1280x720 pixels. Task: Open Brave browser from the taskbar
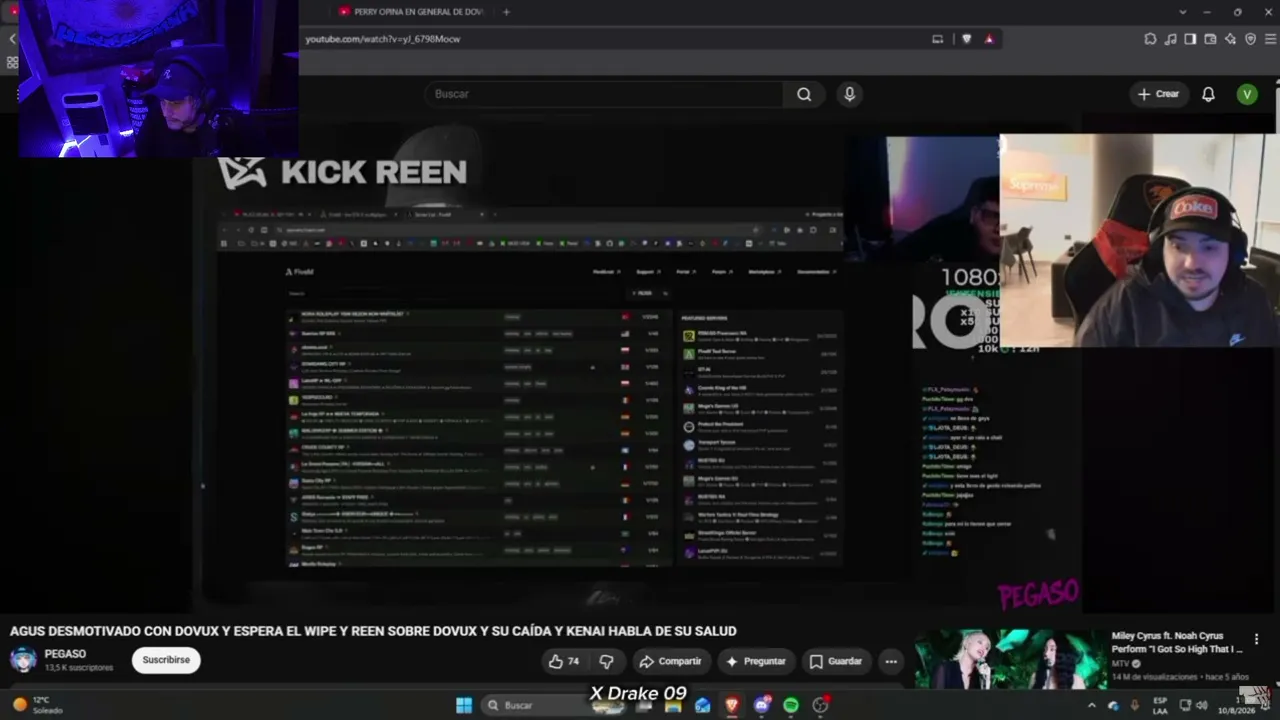click(732, 705)
